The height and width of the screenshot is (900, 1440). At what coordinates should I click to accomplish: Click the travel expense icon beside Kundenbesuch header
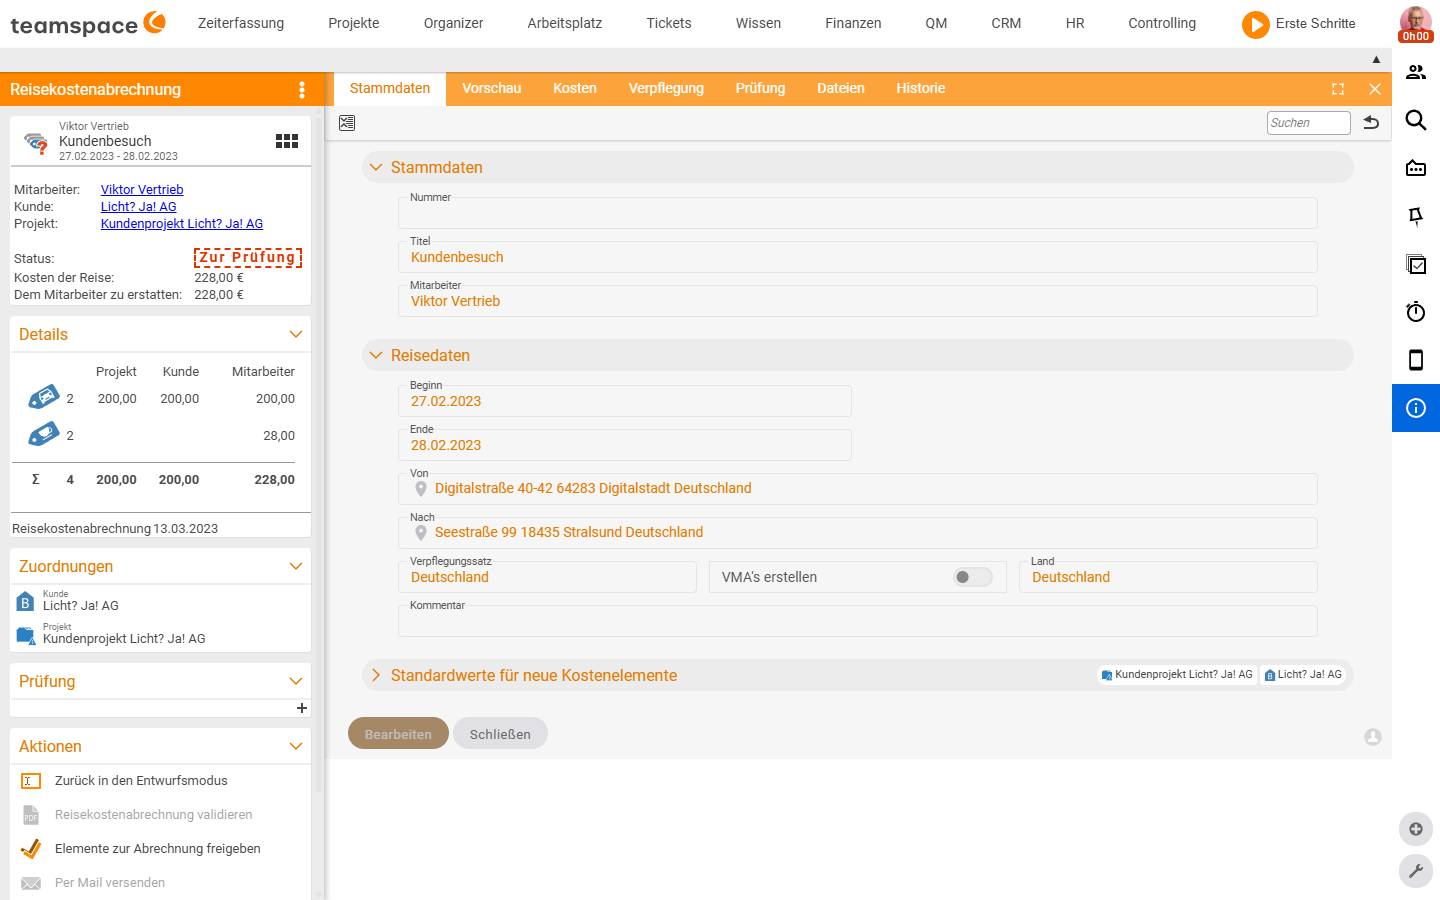tap(36, 142)
